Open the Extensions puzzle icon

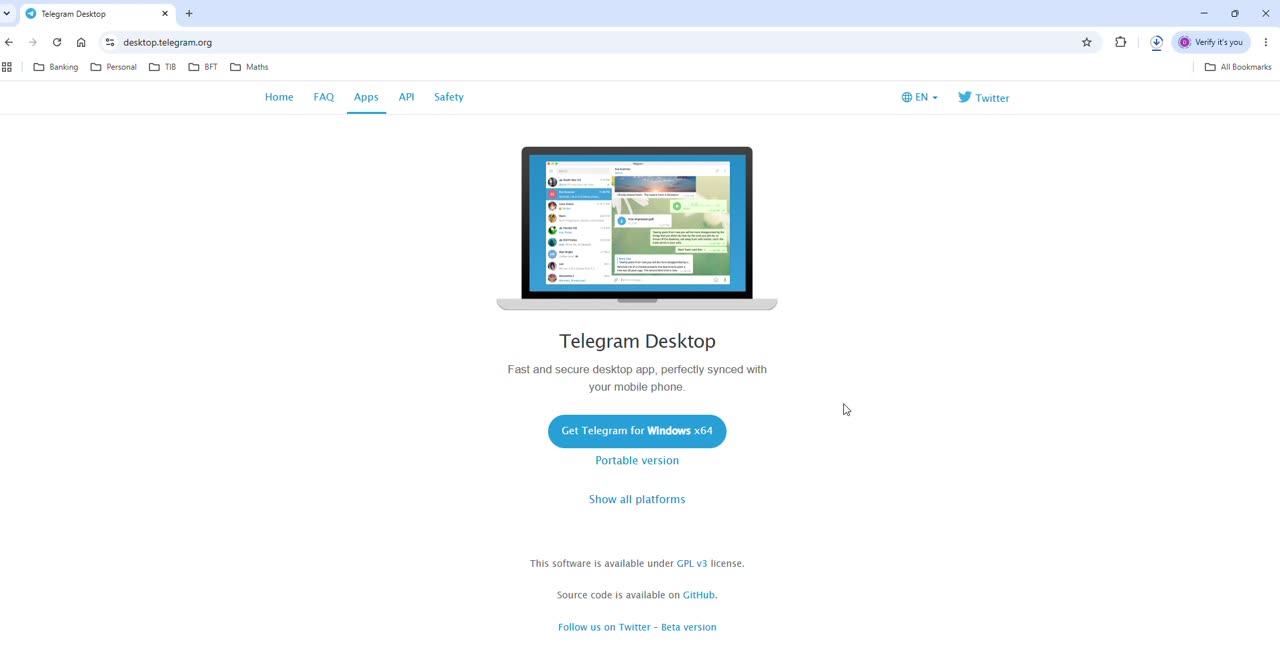point(1121,42)
